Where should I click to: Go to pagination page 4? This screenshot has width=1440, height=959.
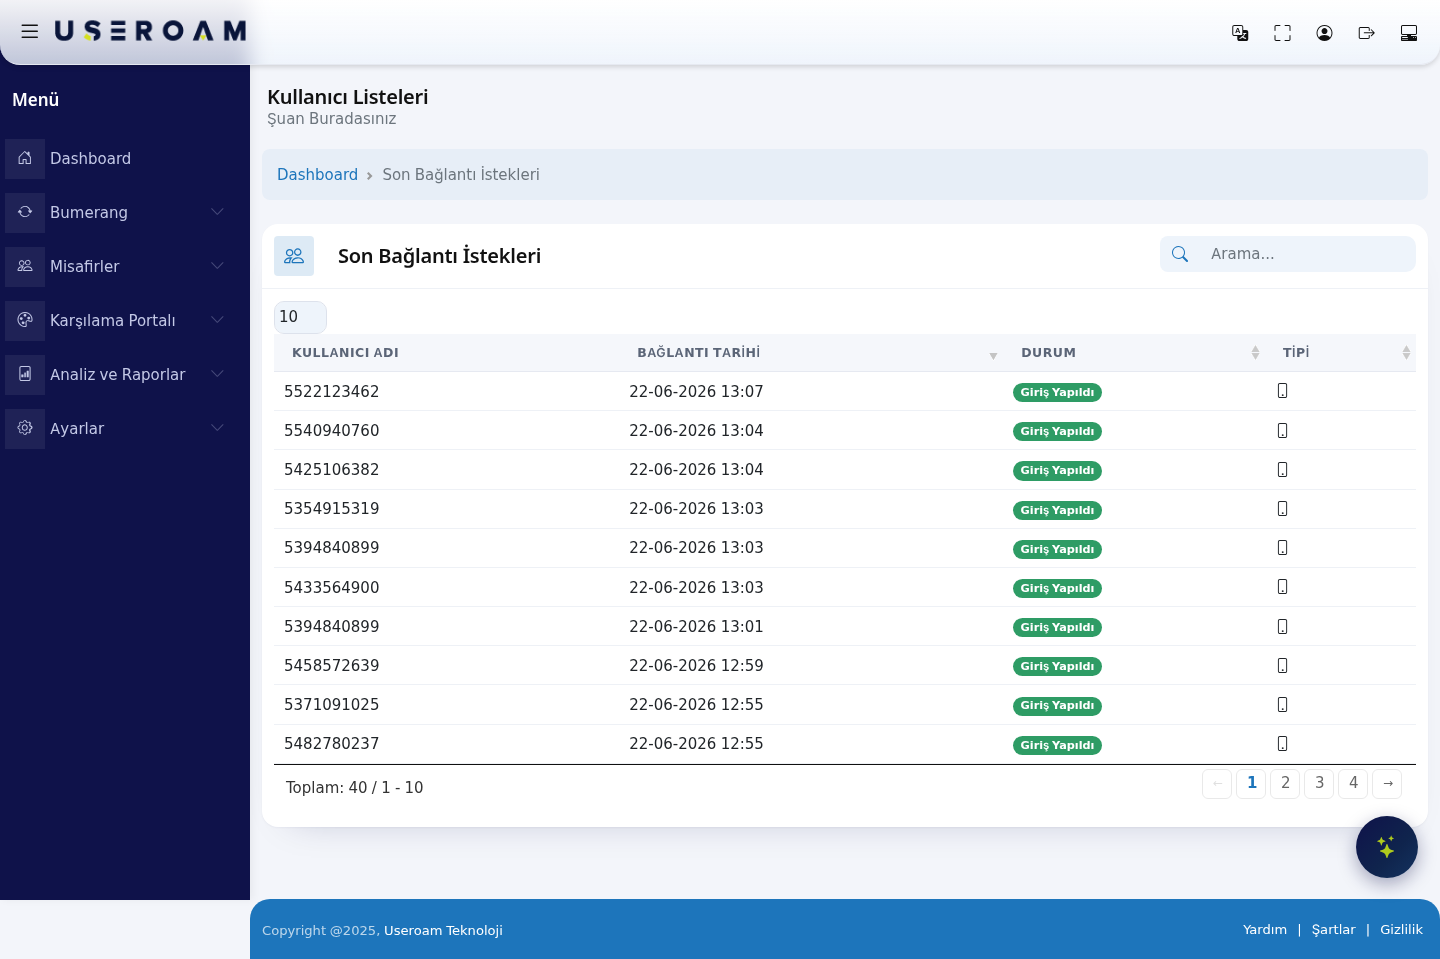pos(1353,783)
